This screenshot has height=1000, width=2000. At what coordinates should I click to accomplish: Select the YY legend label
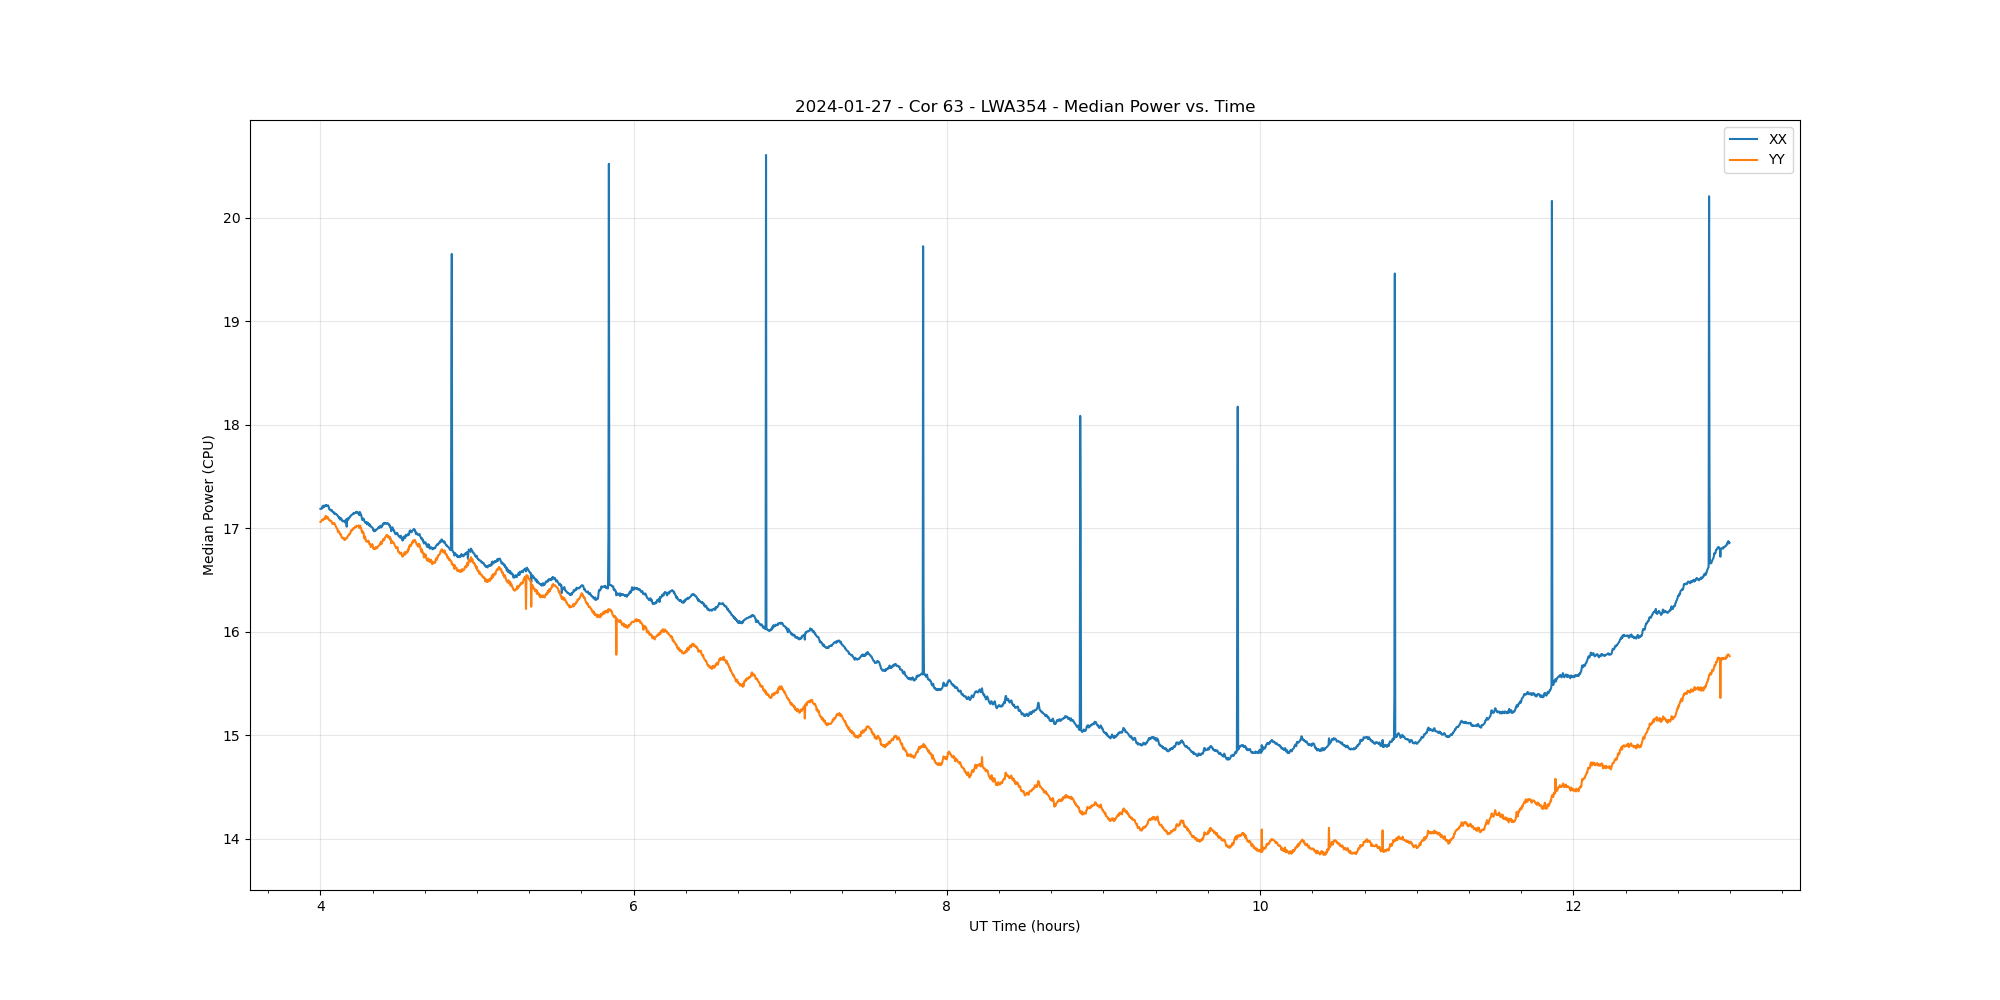[1776, 160]
